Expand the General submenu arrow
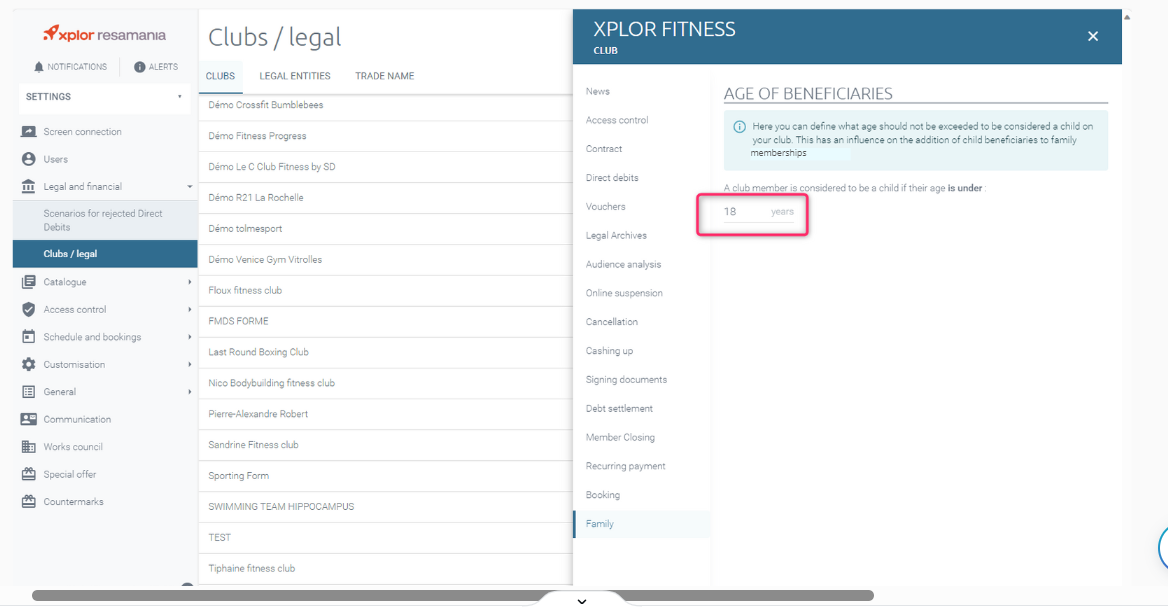This screenshot has height=609, width=1168. [x=189, y=392]
